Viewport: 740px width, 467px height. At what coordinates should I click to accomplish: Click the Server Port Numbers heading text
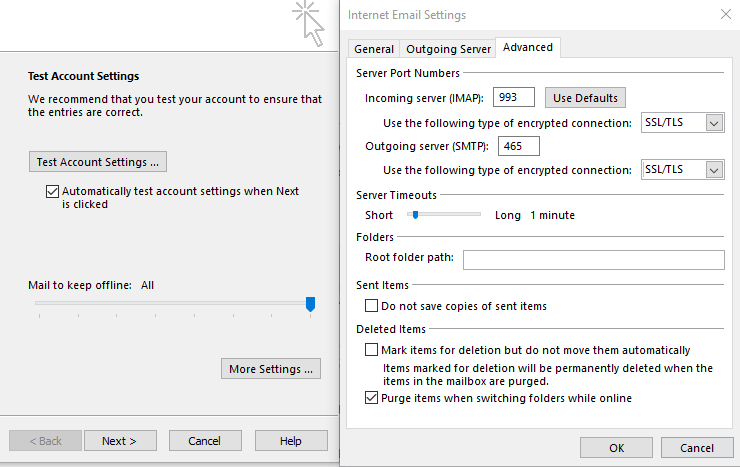(x=408, y=73)
